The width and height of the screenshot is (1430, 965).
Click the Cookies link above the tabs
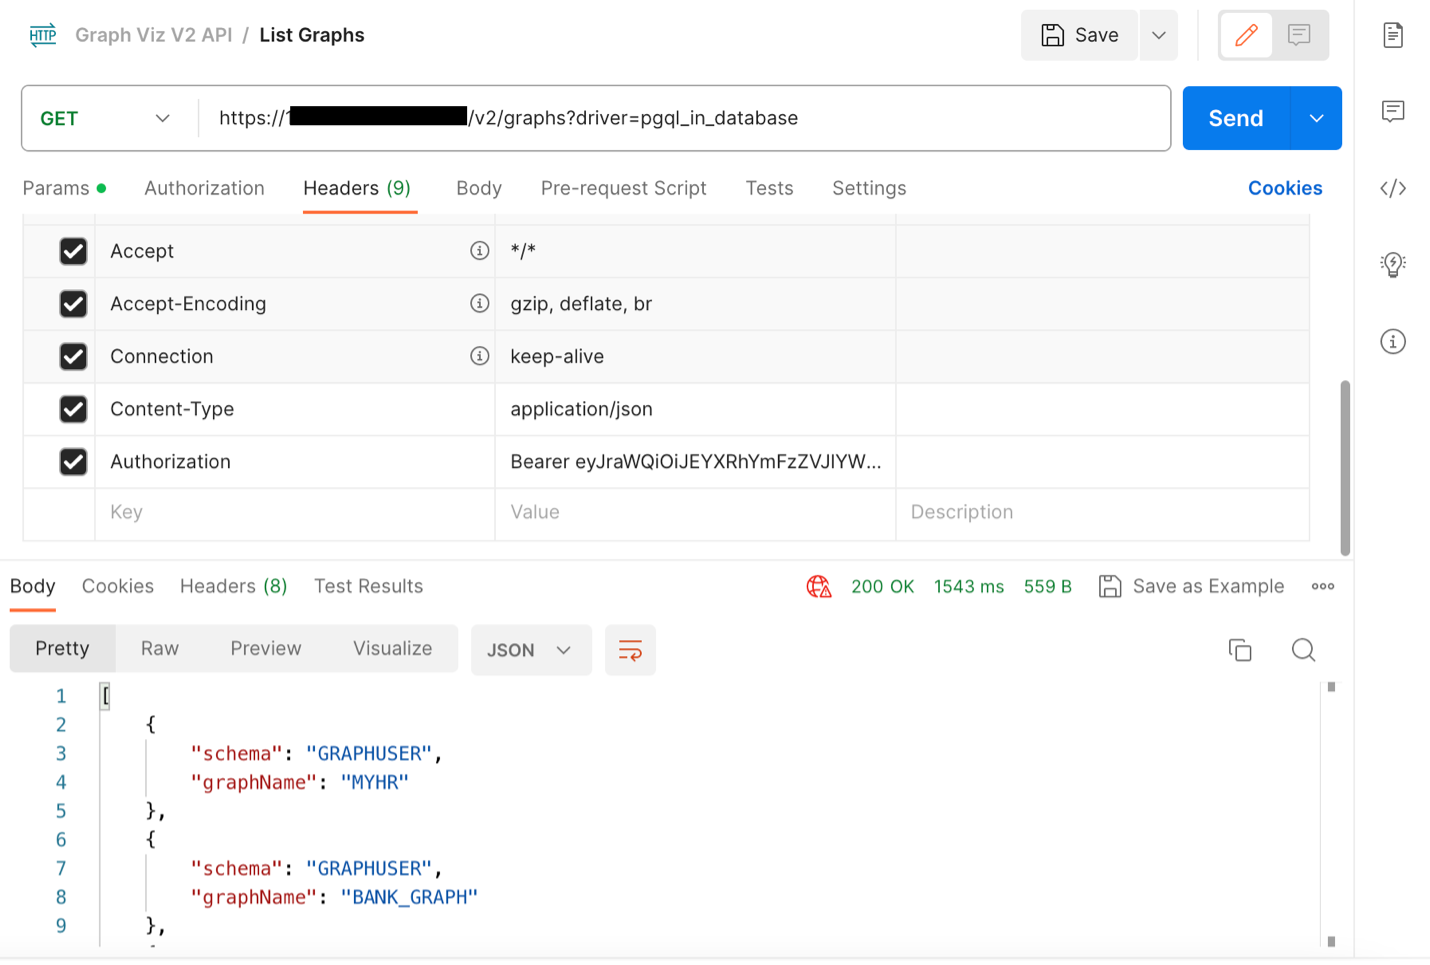coord(1285,188)
